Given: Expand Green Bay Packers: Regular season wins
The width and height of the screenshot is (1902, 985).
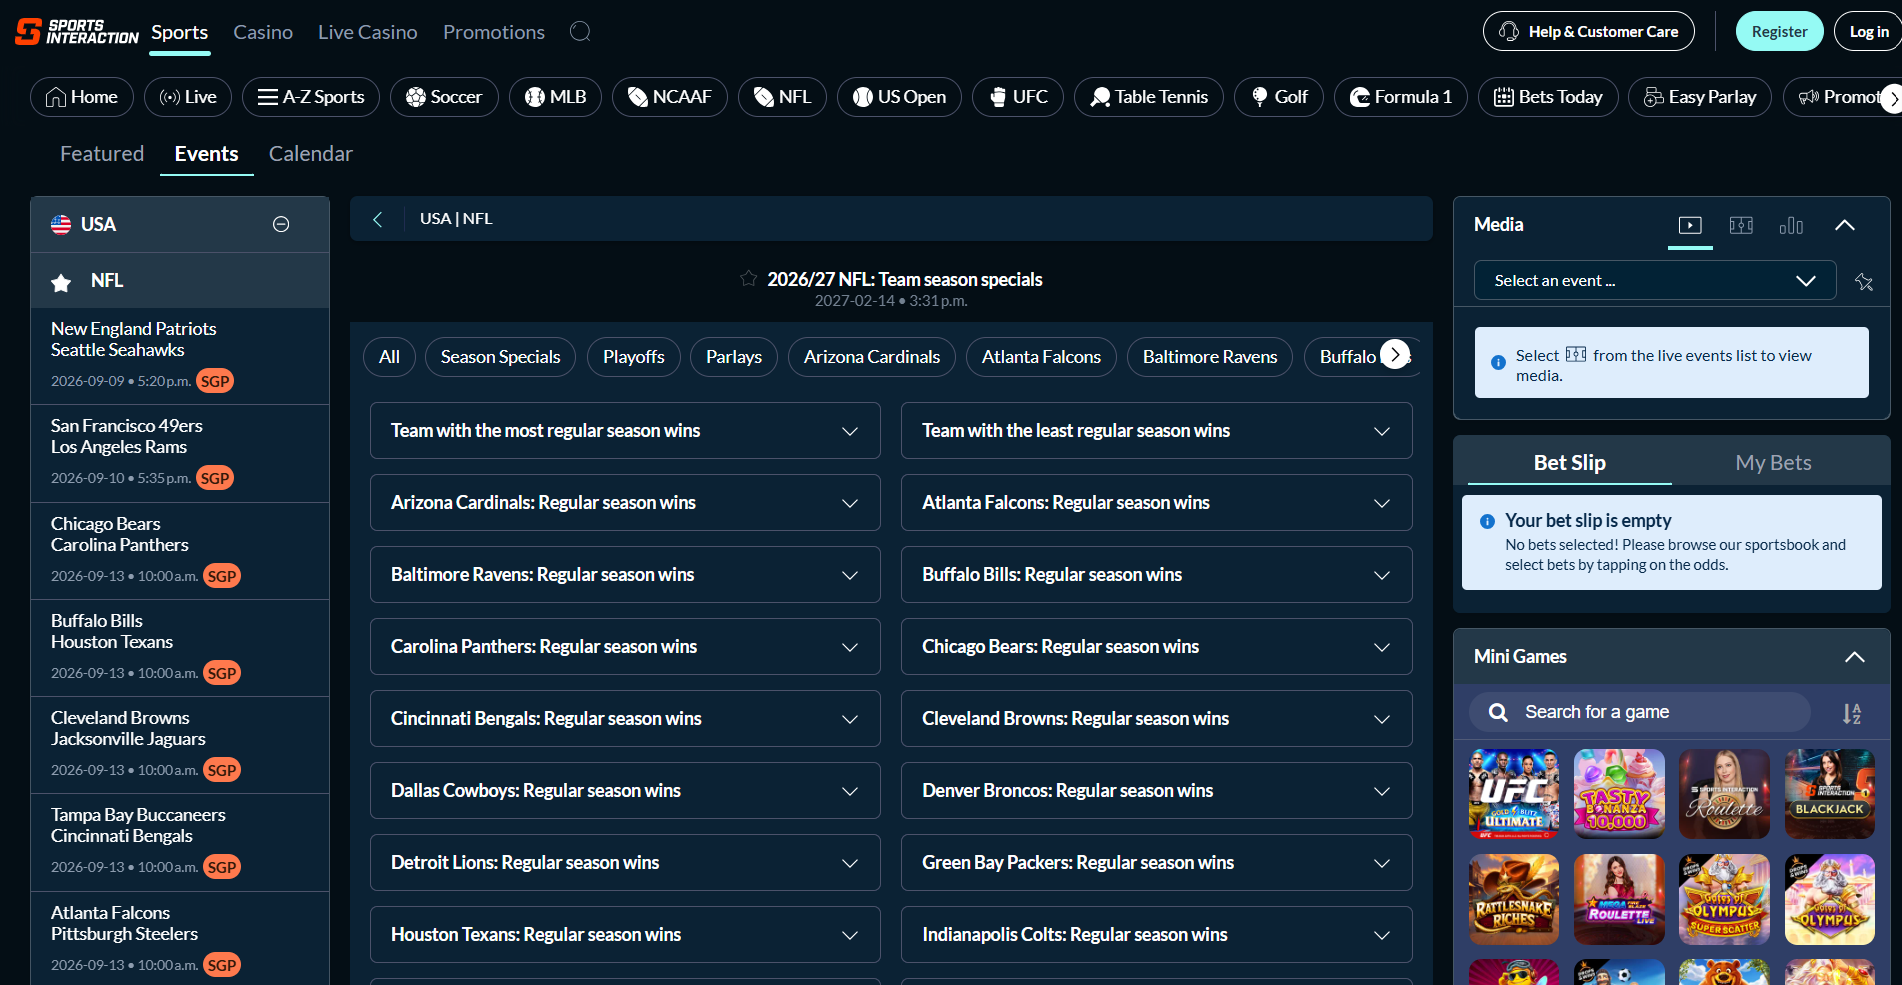Looking at the screenshot, I should pos(1156,863).
